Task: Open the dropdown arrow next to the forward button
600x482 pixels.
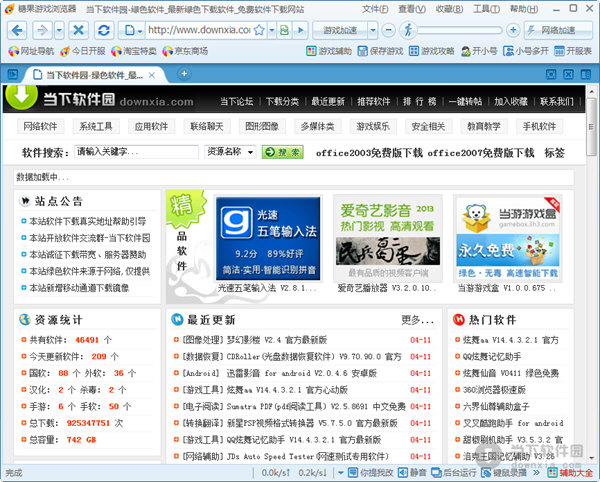Action: pyautogui.click(x=59, y=30)
